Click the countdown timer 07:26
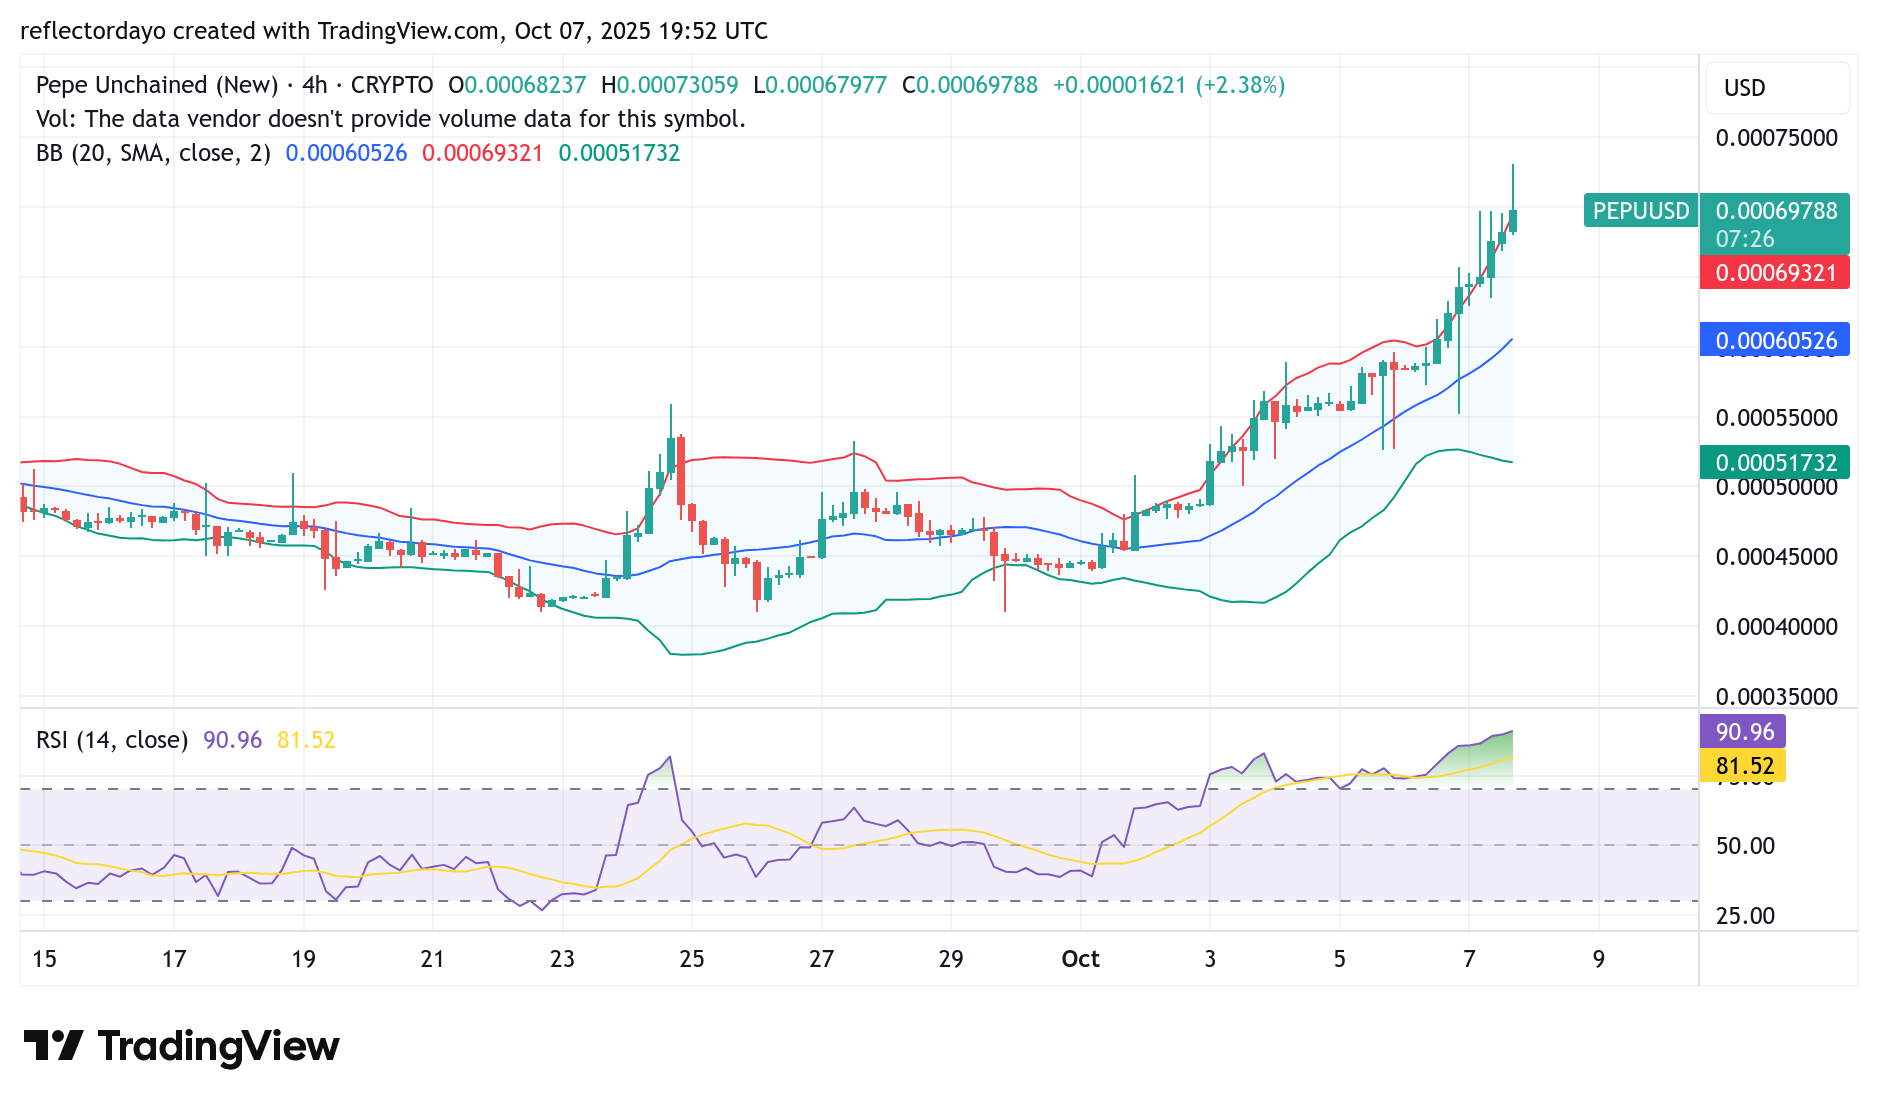 [1745, 239]
